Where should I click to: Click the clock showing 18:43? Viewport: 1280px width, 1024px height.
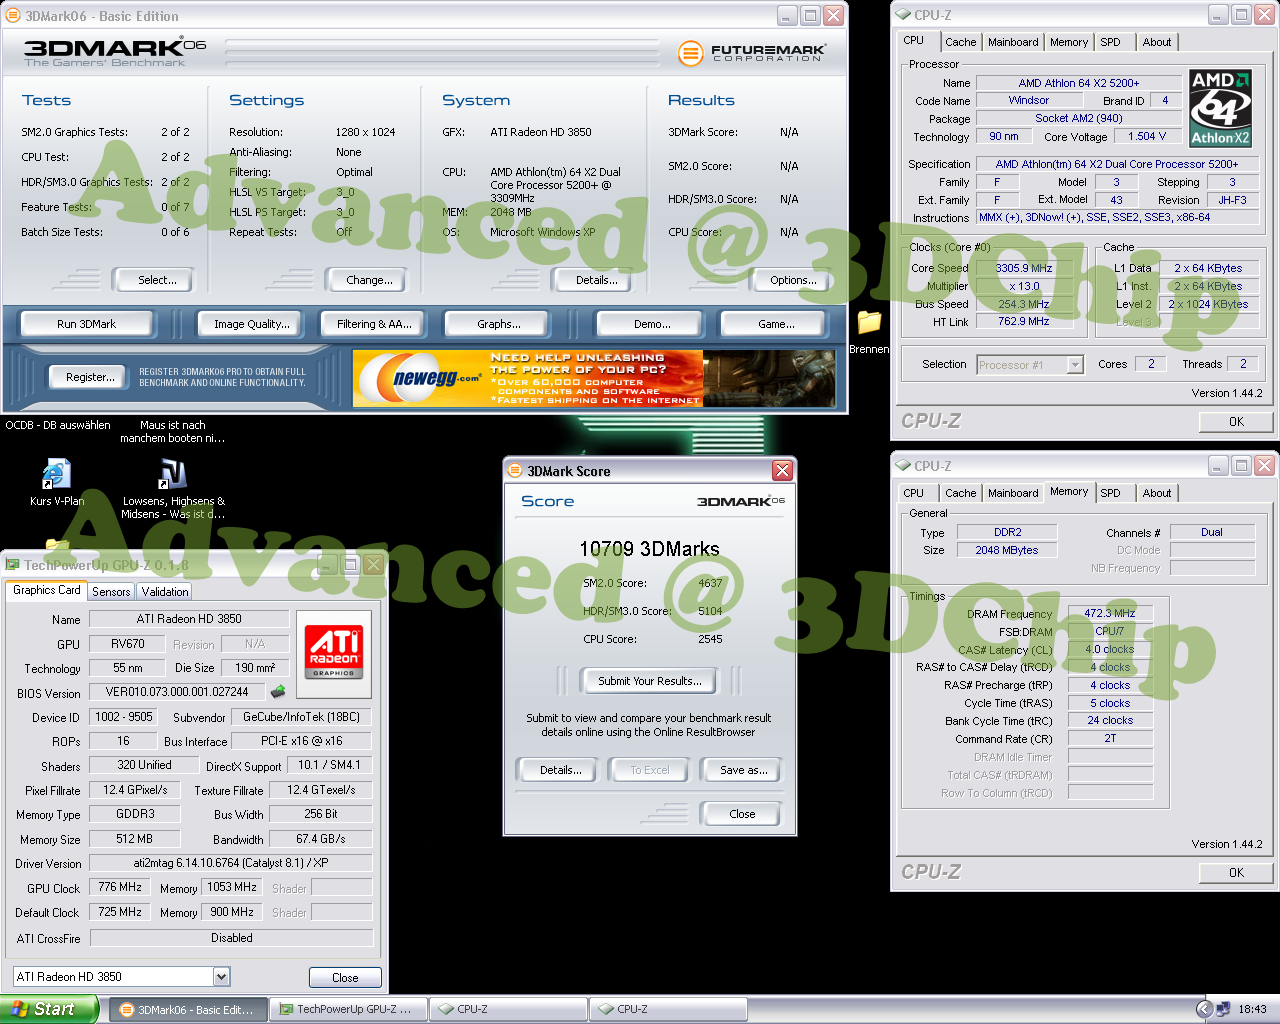(x=1252, y=1010)
